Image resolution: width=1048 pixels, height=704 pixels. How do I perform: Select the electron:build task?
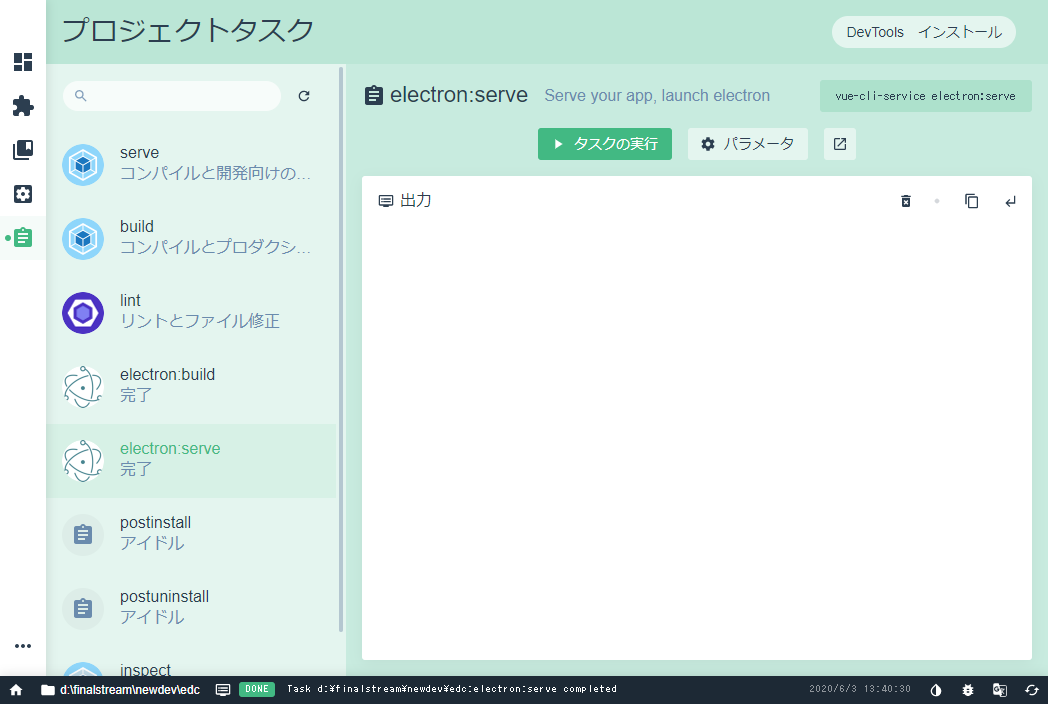(191, 386)
